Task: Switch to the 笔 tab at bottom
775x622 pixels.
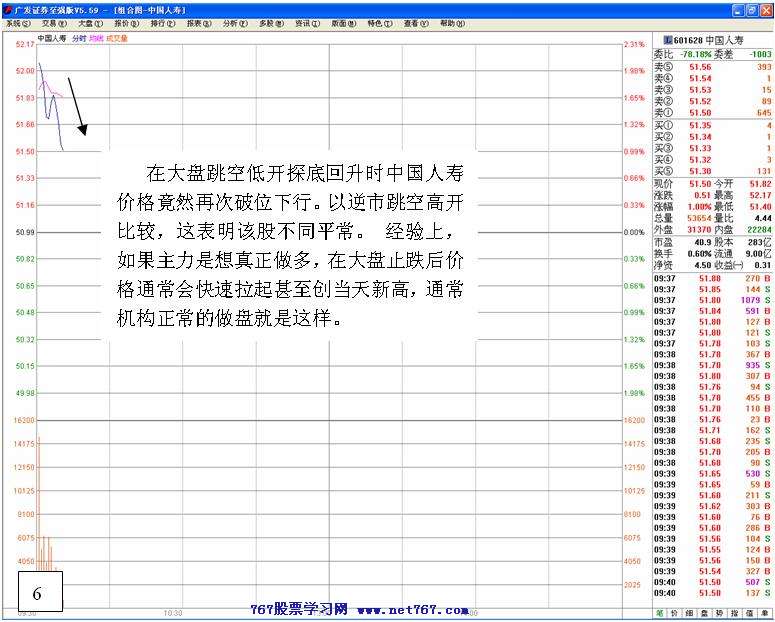Action: click(x=660, y=612)
